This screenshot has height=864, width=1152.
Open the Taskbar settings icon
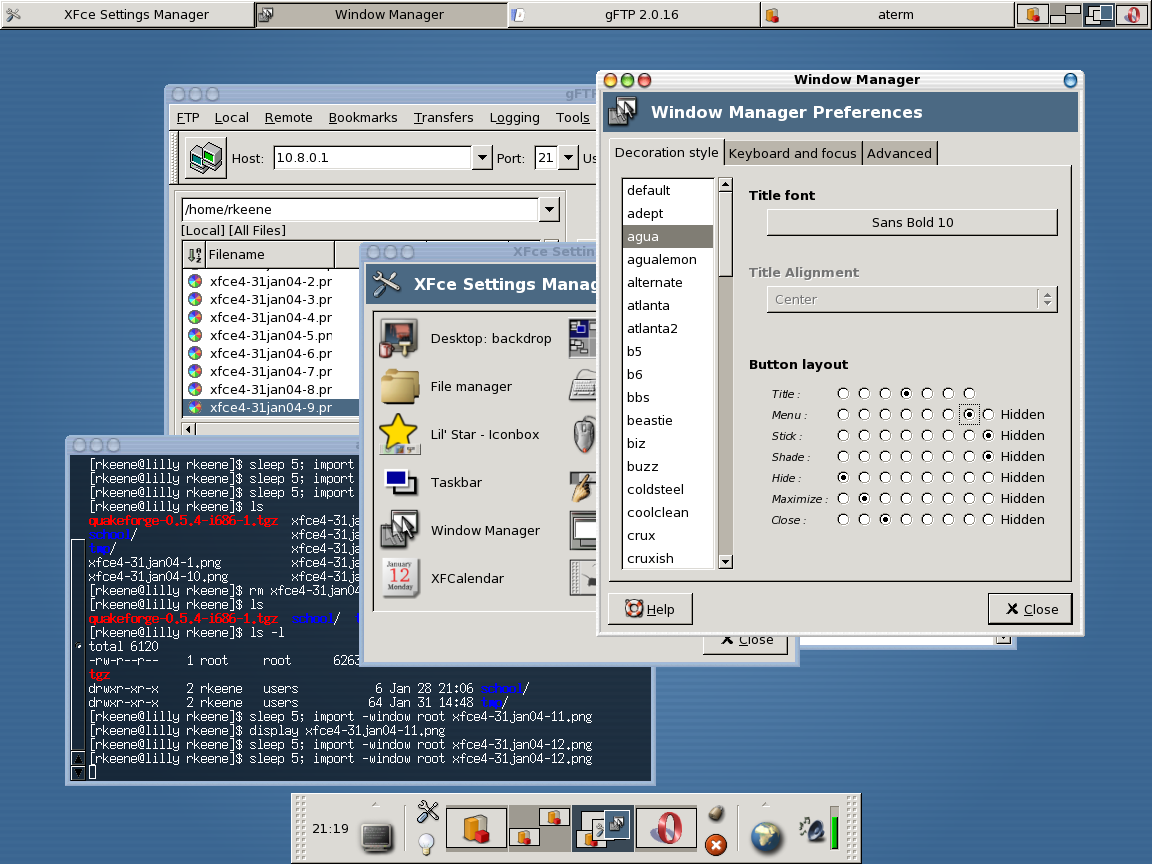tap(400, 482)
